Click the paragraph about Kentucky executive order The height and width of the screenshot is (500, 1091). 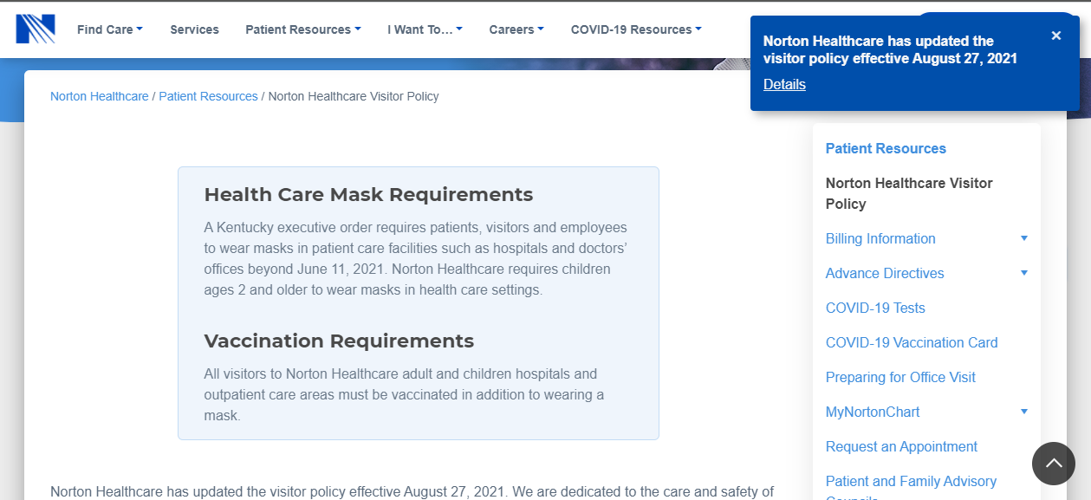[415, 259]
